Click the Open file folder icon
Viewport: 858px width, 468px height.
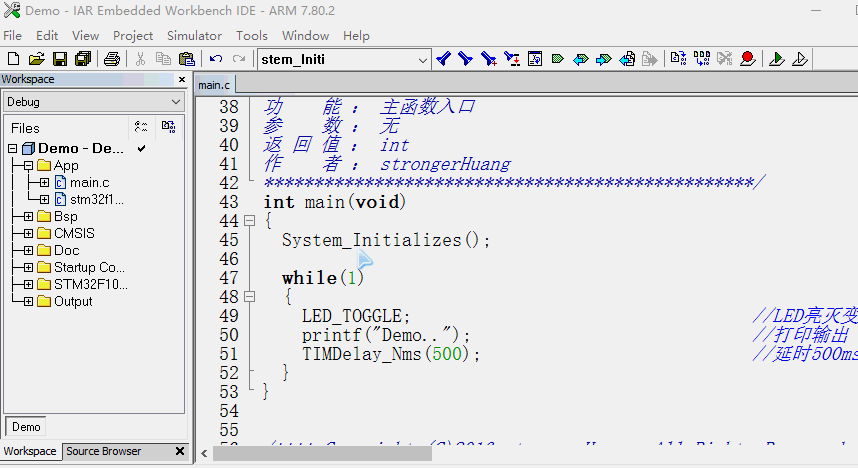coord(36,59)
